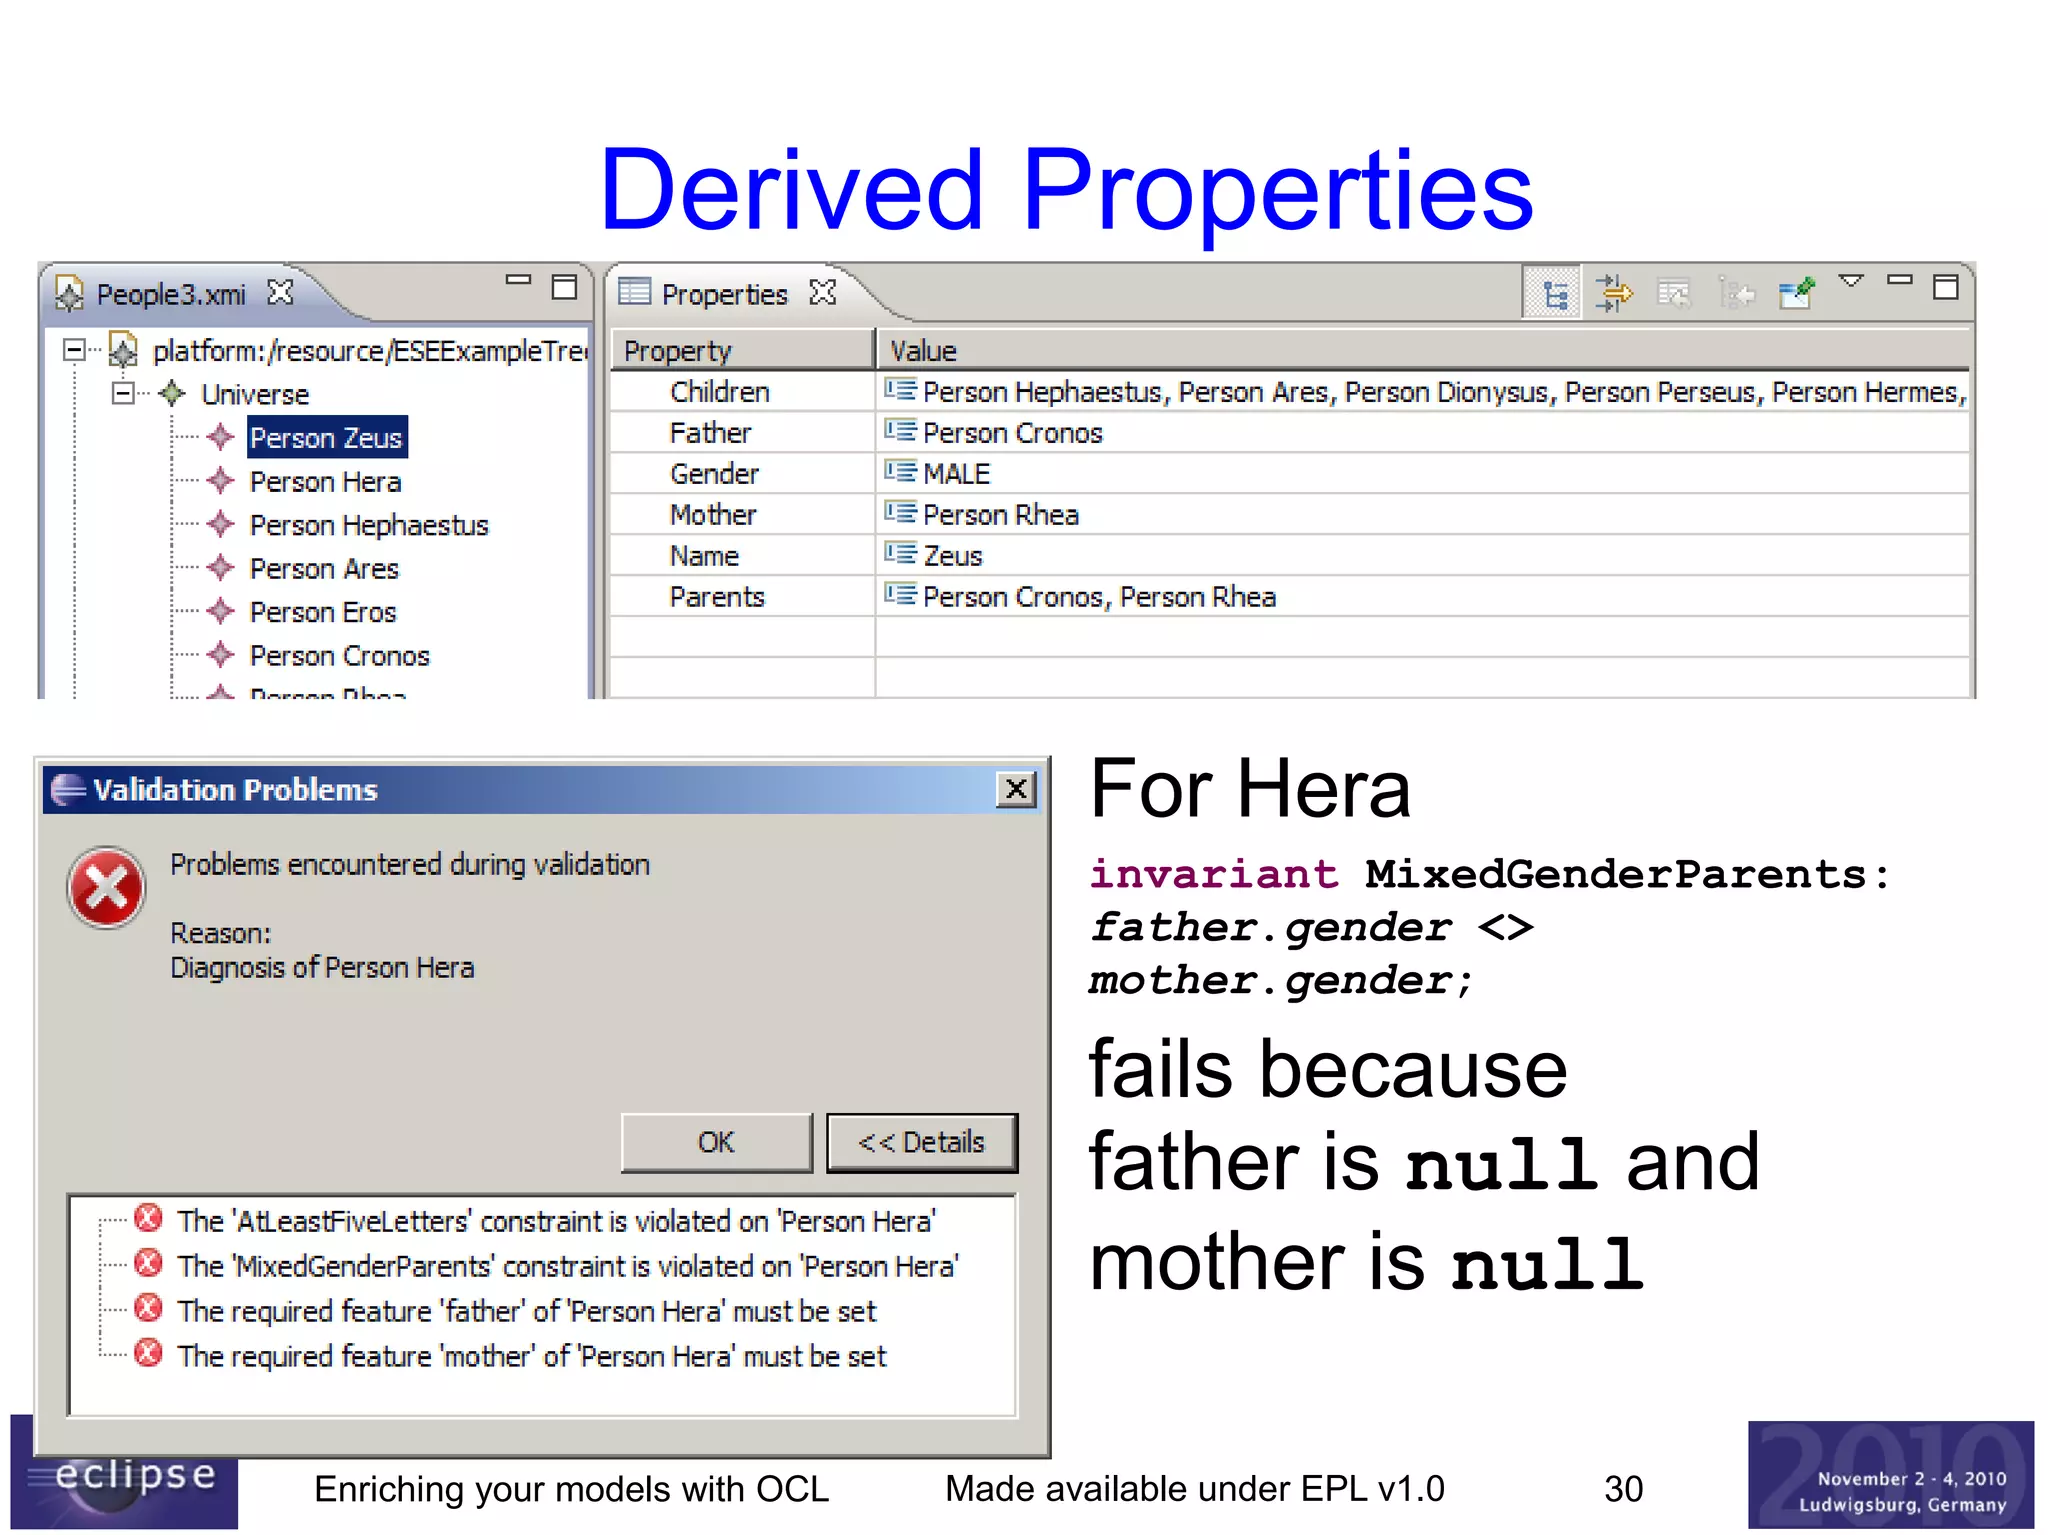Click the Universe node icon

coord(172,393)
